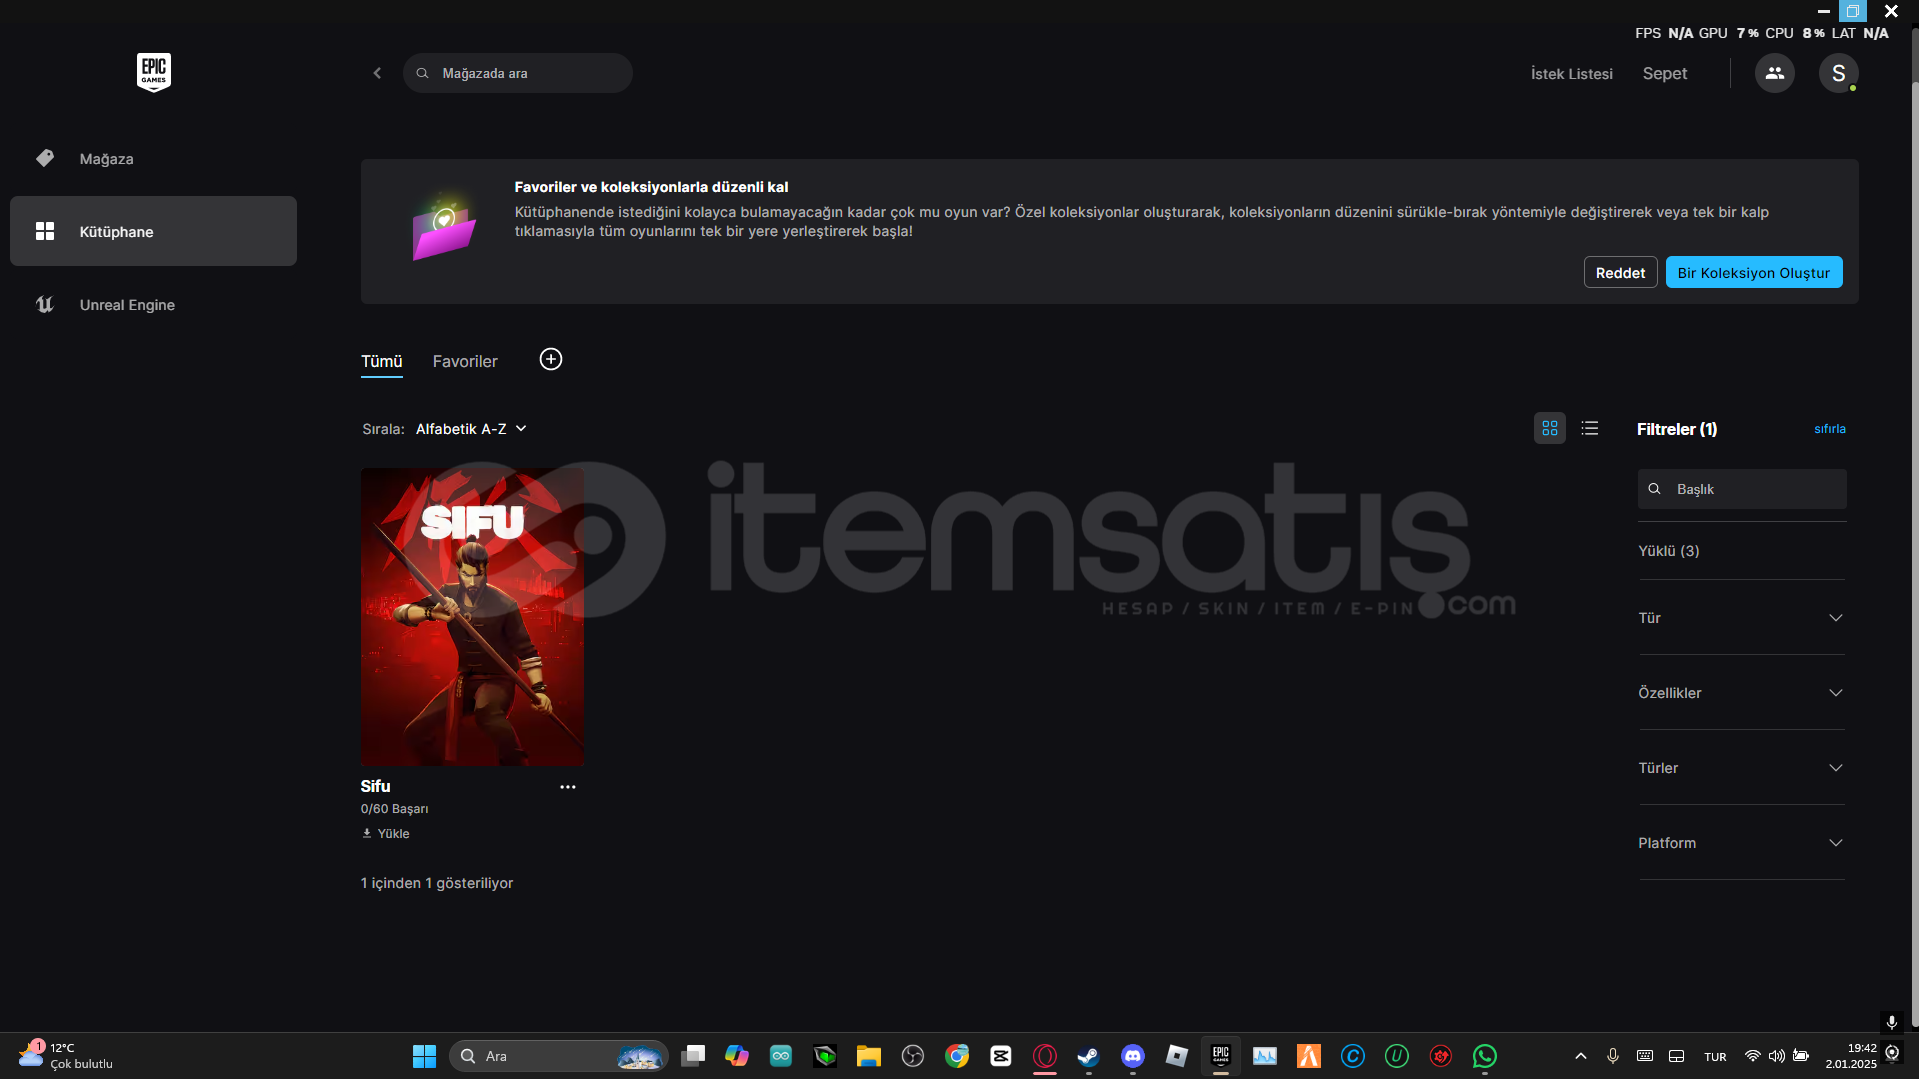
Task: Click Yükle to install Sifu
Action: pos(385,833)
